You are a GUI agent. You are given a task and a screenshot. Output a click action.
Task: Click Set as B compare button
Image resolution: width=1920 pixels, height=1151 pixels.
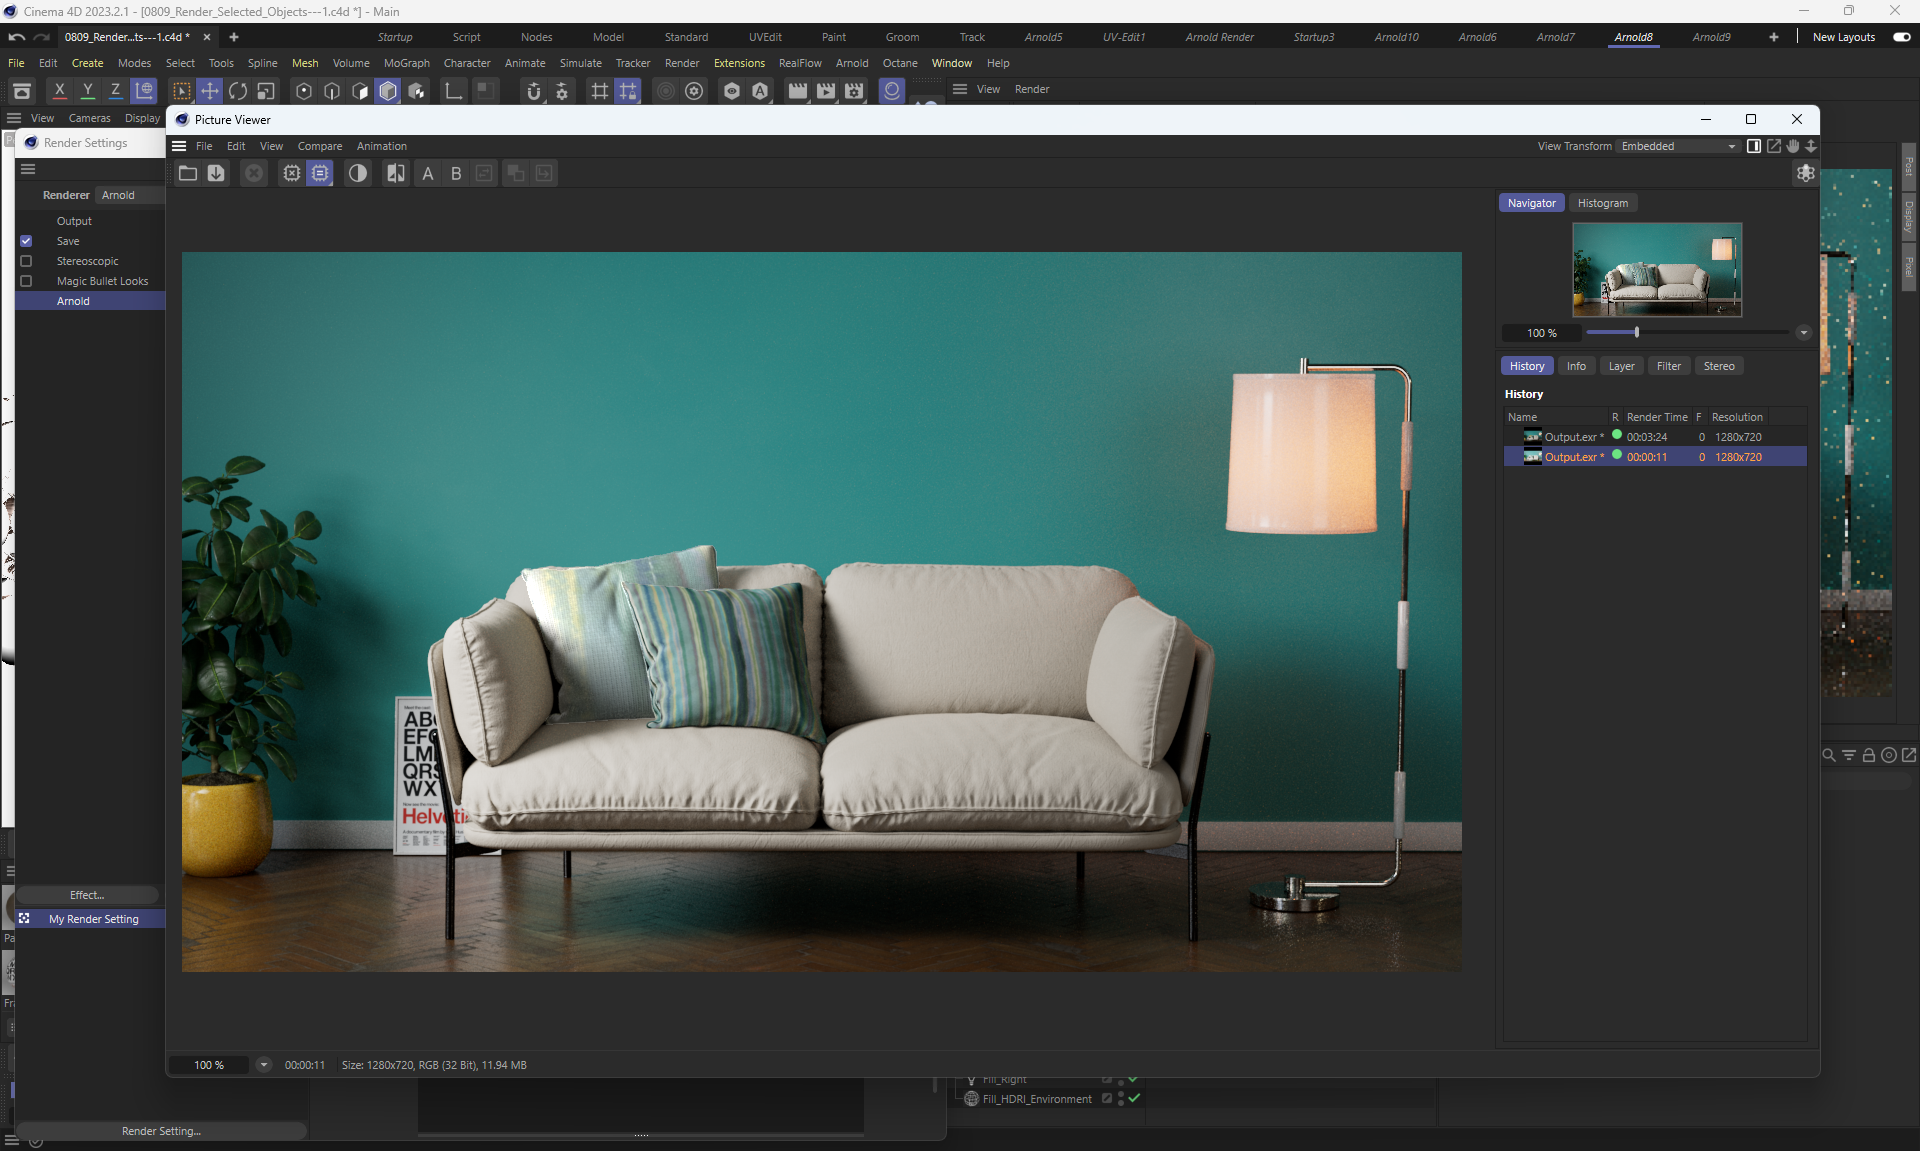tap(456, 173)
